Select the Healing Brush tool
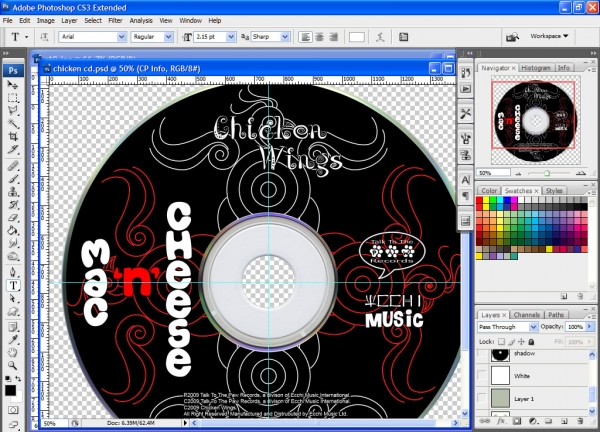This screenshot has width=600, height=432. pyautogui.click(x=13, y=165)
